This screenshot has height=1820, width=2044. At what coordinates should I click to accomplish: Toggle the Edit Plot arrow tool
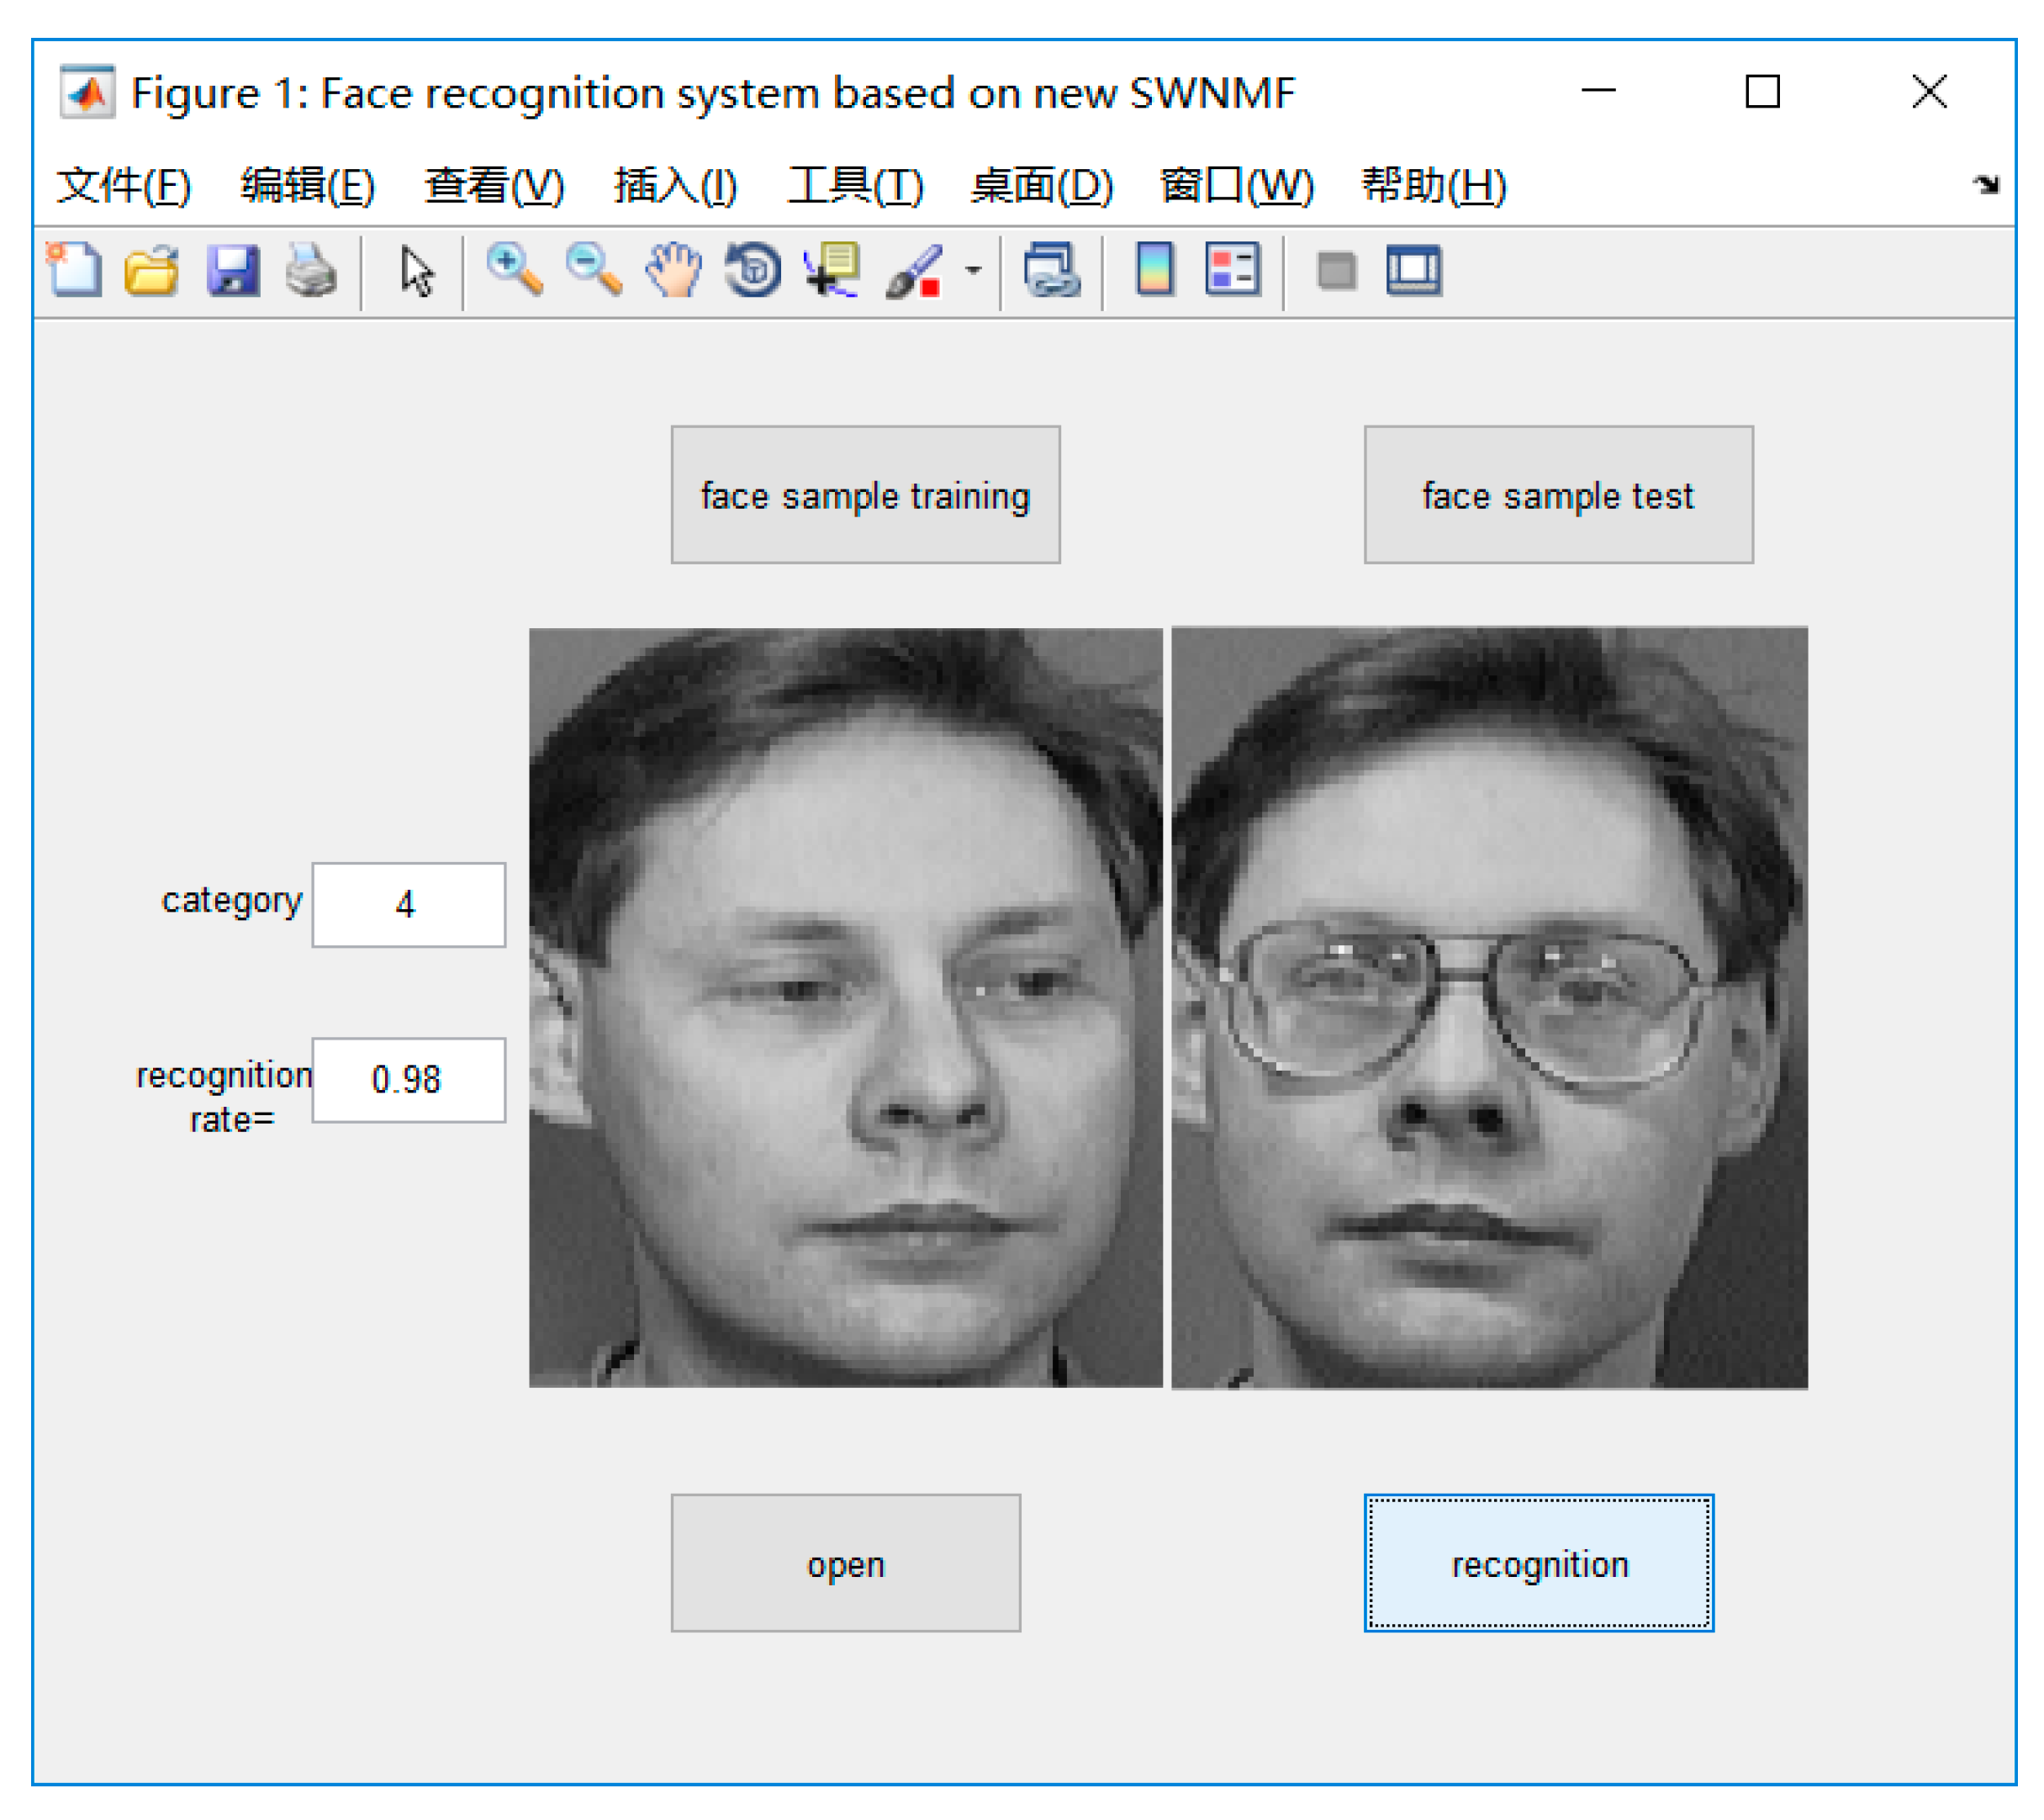(x=417, y=272)
